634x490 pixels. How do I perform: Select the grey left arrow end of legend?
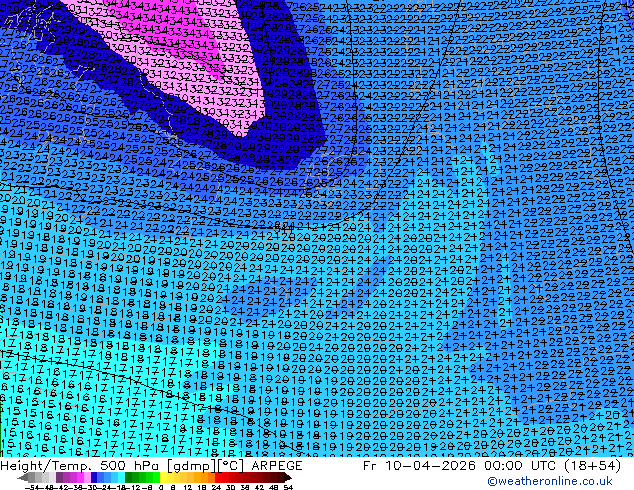(22, 478)
